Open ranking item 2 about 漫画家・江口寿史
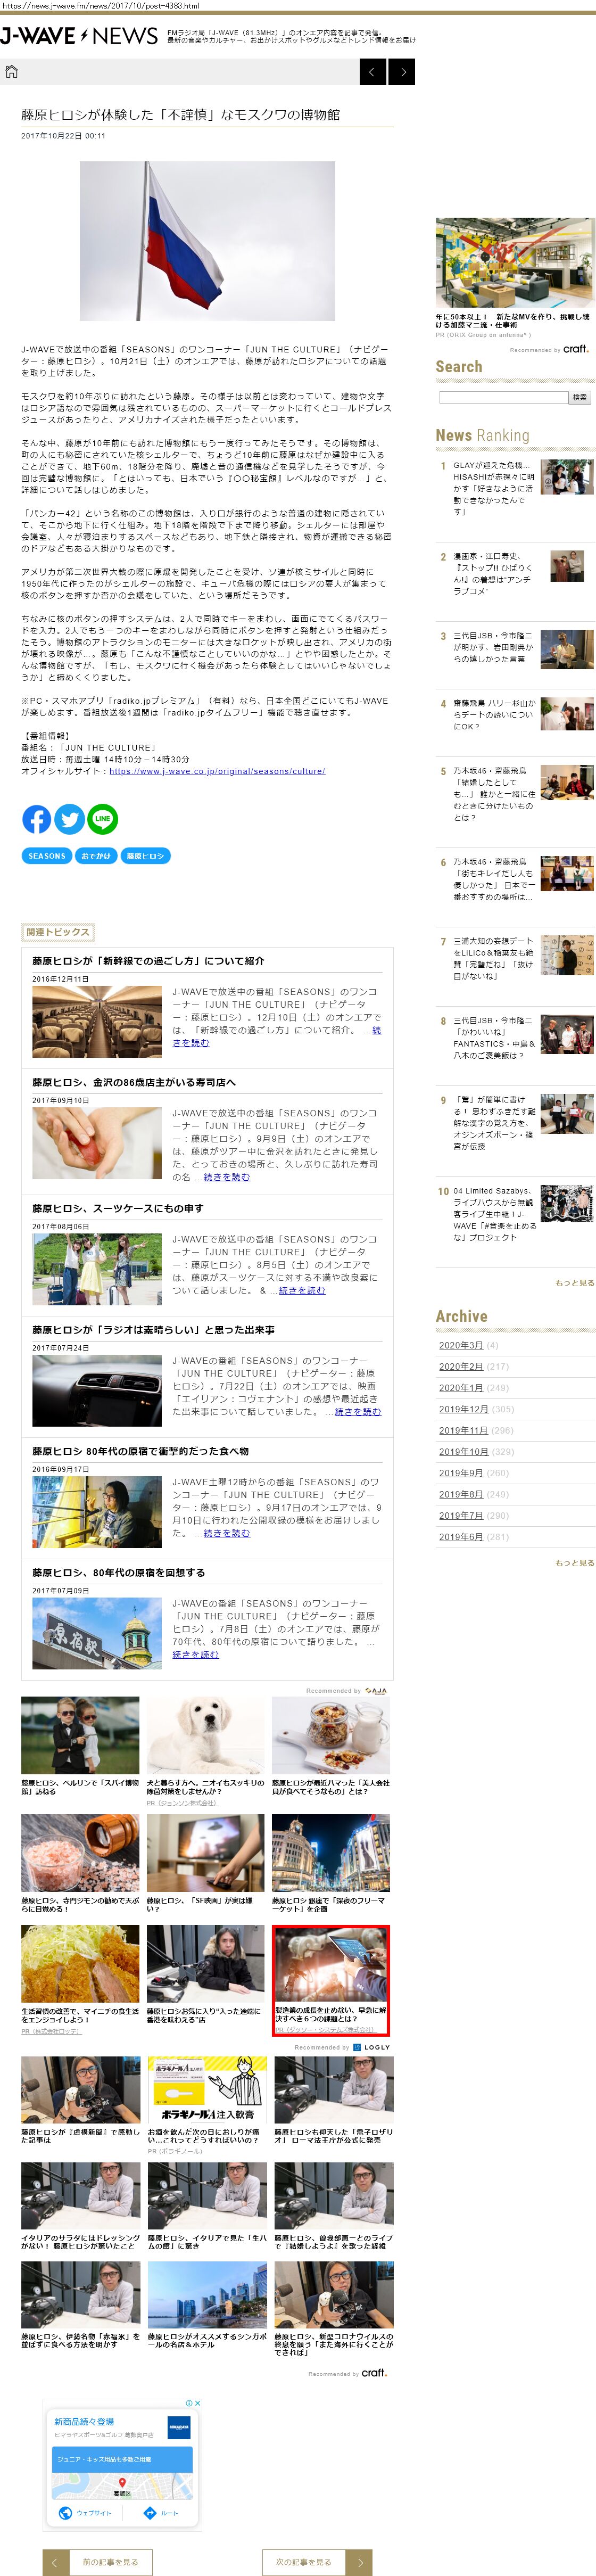The image size is (596, 2576). [515, 573]
